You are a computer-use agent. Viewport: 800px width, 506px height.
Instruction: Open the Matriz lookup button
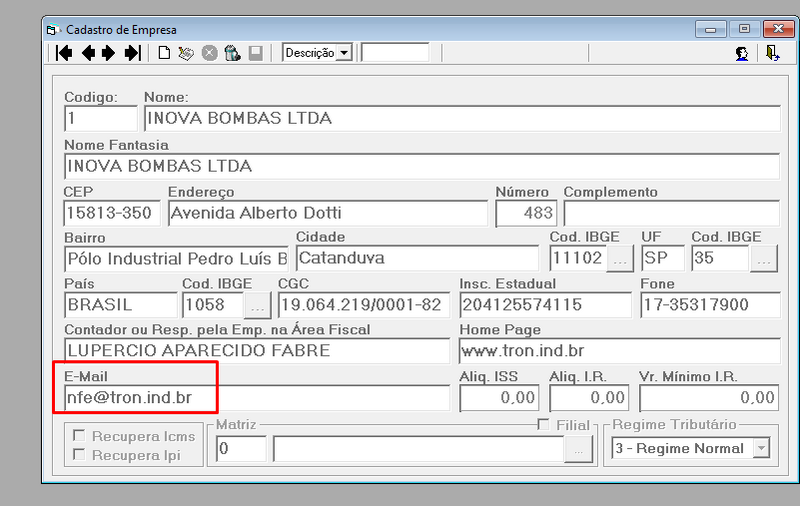coord(578,449)
